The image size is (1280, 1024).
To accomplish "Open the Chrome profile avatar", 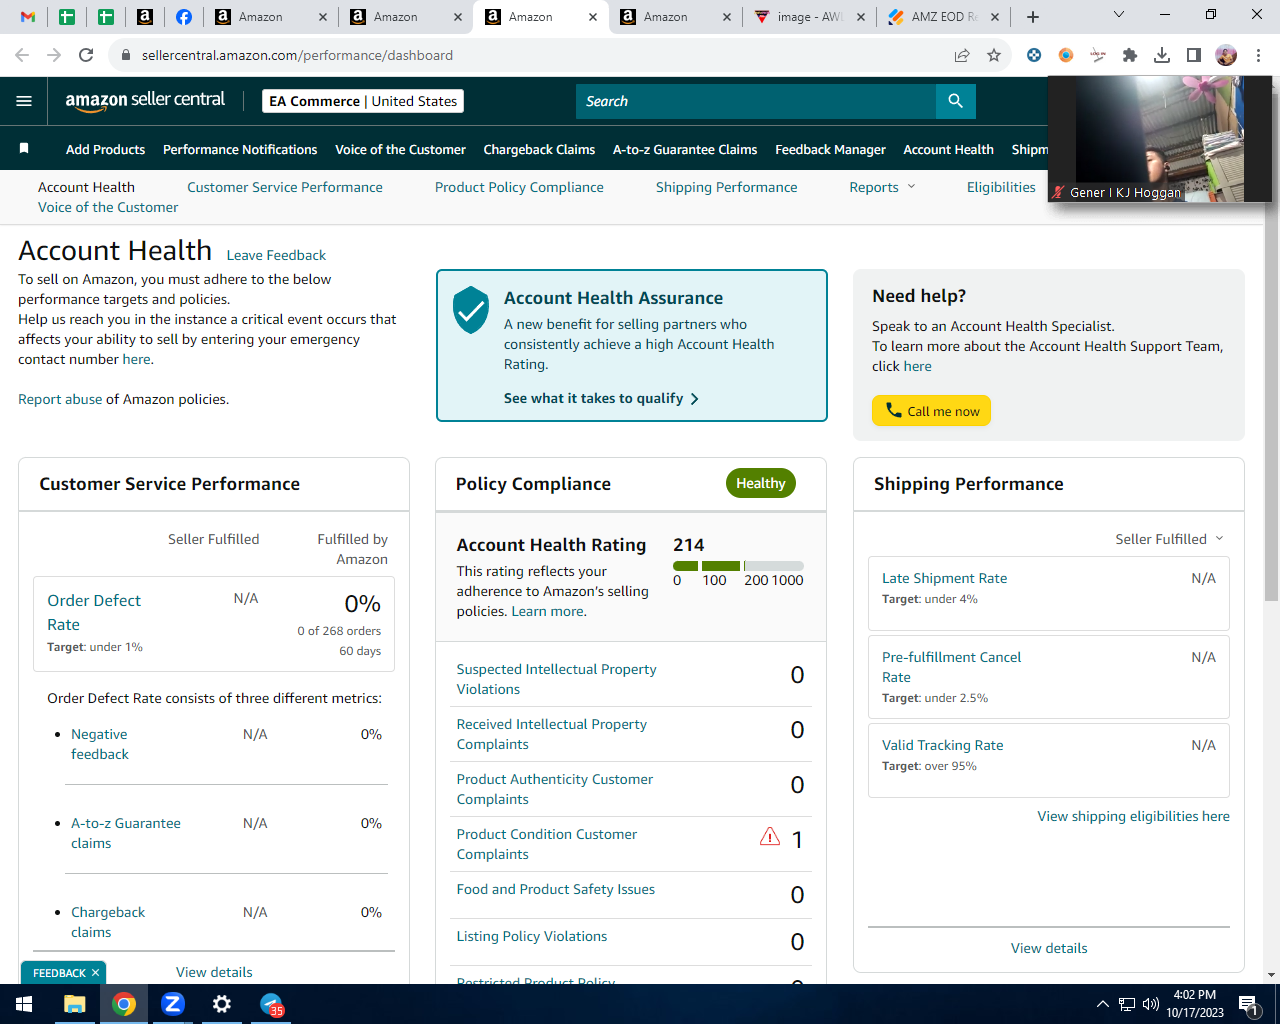I will click(1226, 55).
